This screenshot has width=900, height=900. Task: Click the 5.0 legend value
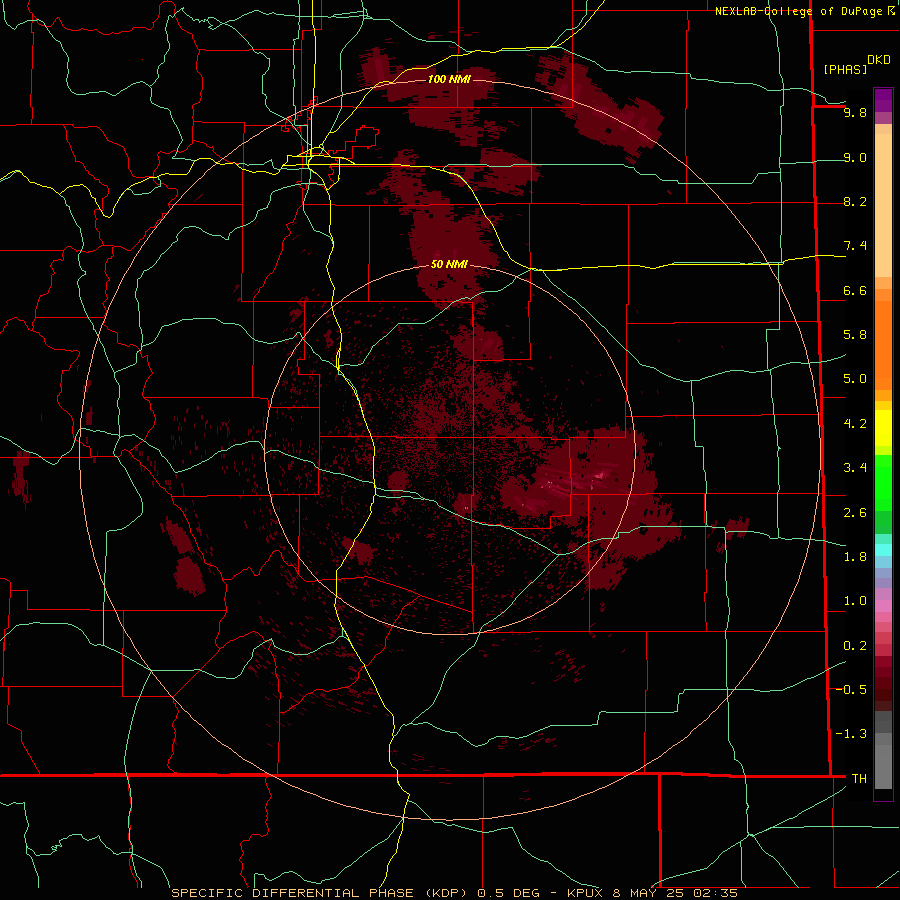(x=855, y=379)
